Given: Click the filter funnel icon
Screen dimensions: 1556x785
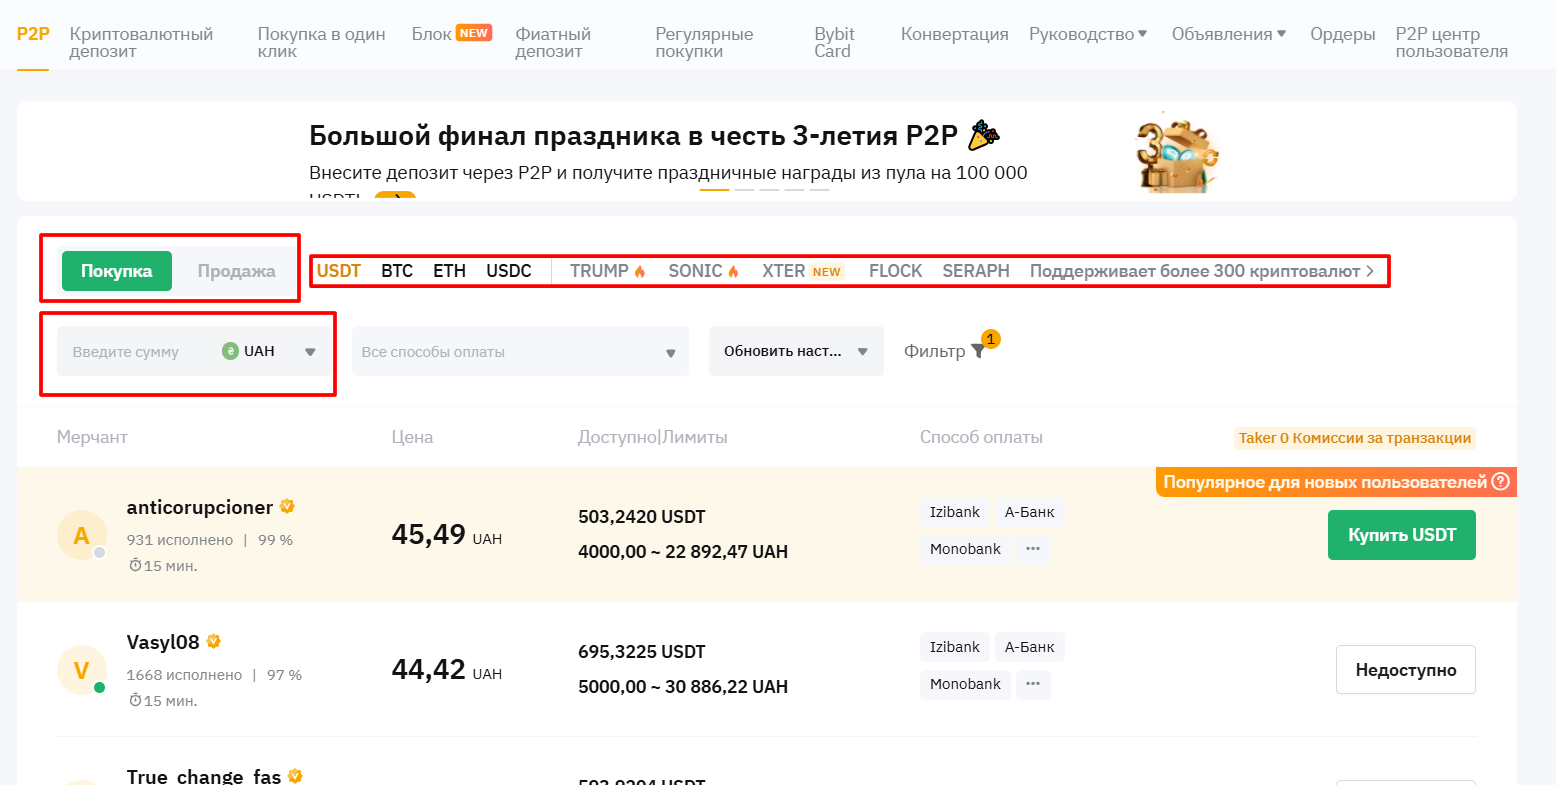Looking at the screenshot, I should pos(978,352).
